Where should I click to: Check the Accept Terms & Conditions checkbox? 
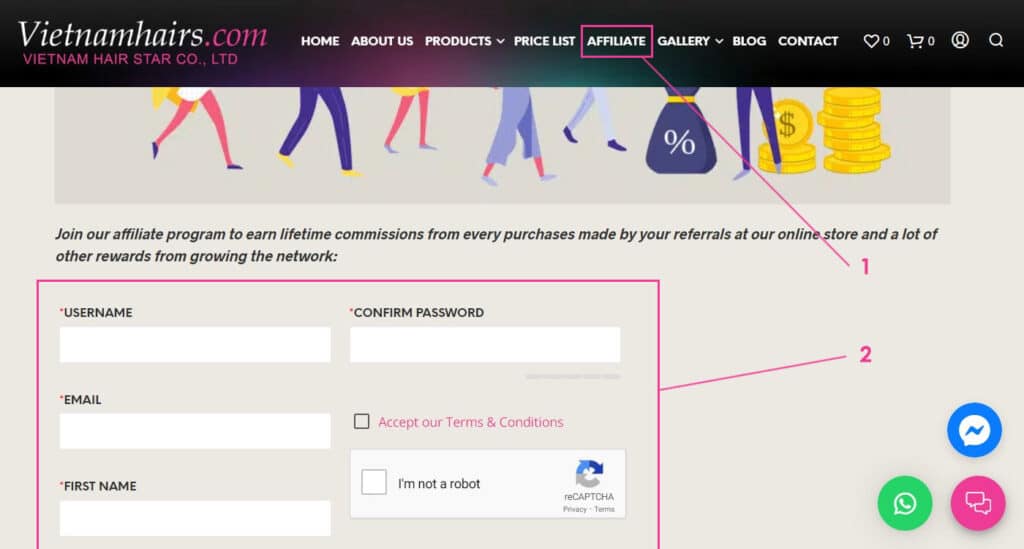pyautogui.click(x=361, y=421)
